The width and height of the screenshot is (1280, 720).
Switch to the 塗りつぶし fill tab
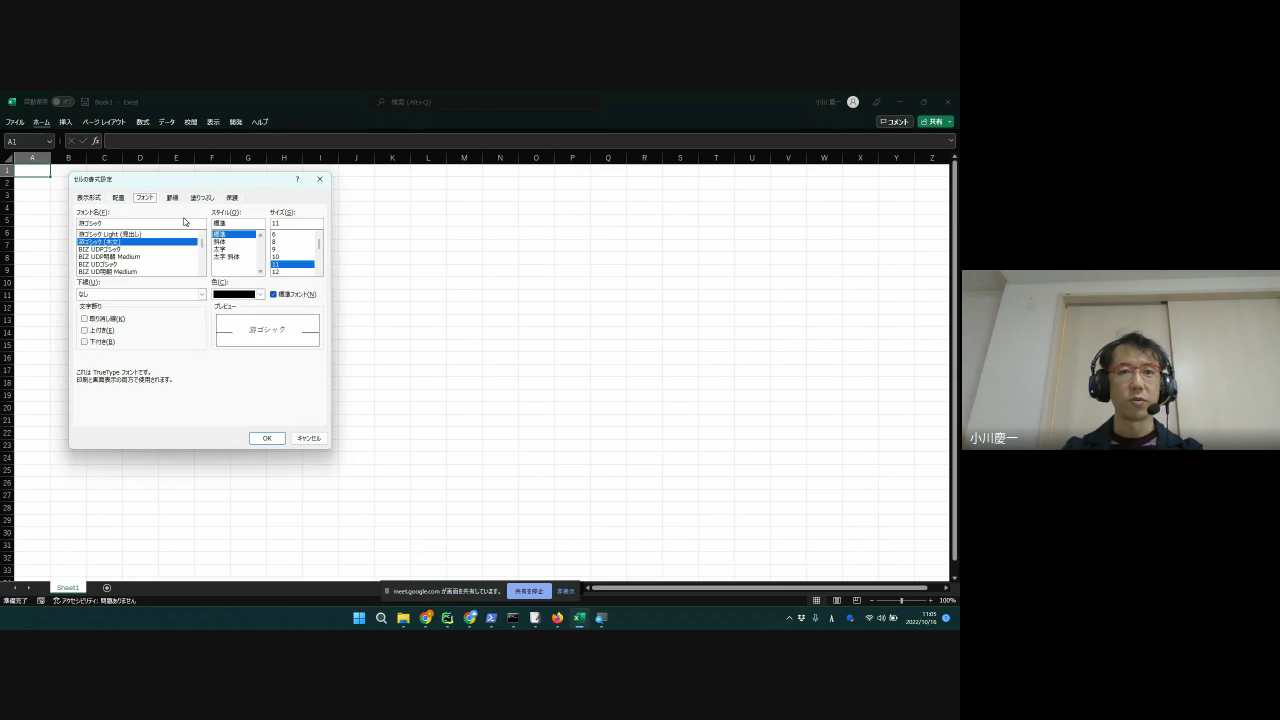pyautogui.click(x=202, y=198)
